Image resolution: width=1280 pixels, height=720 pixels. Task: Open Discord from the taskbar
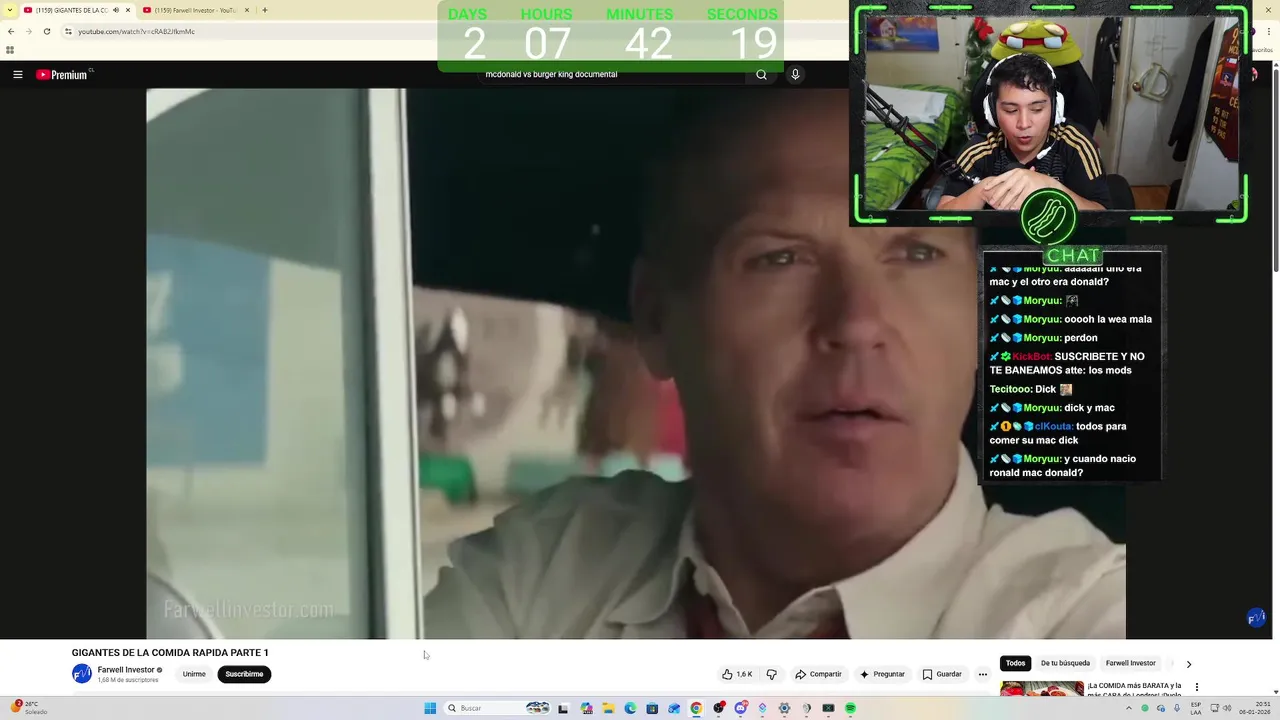740,708
